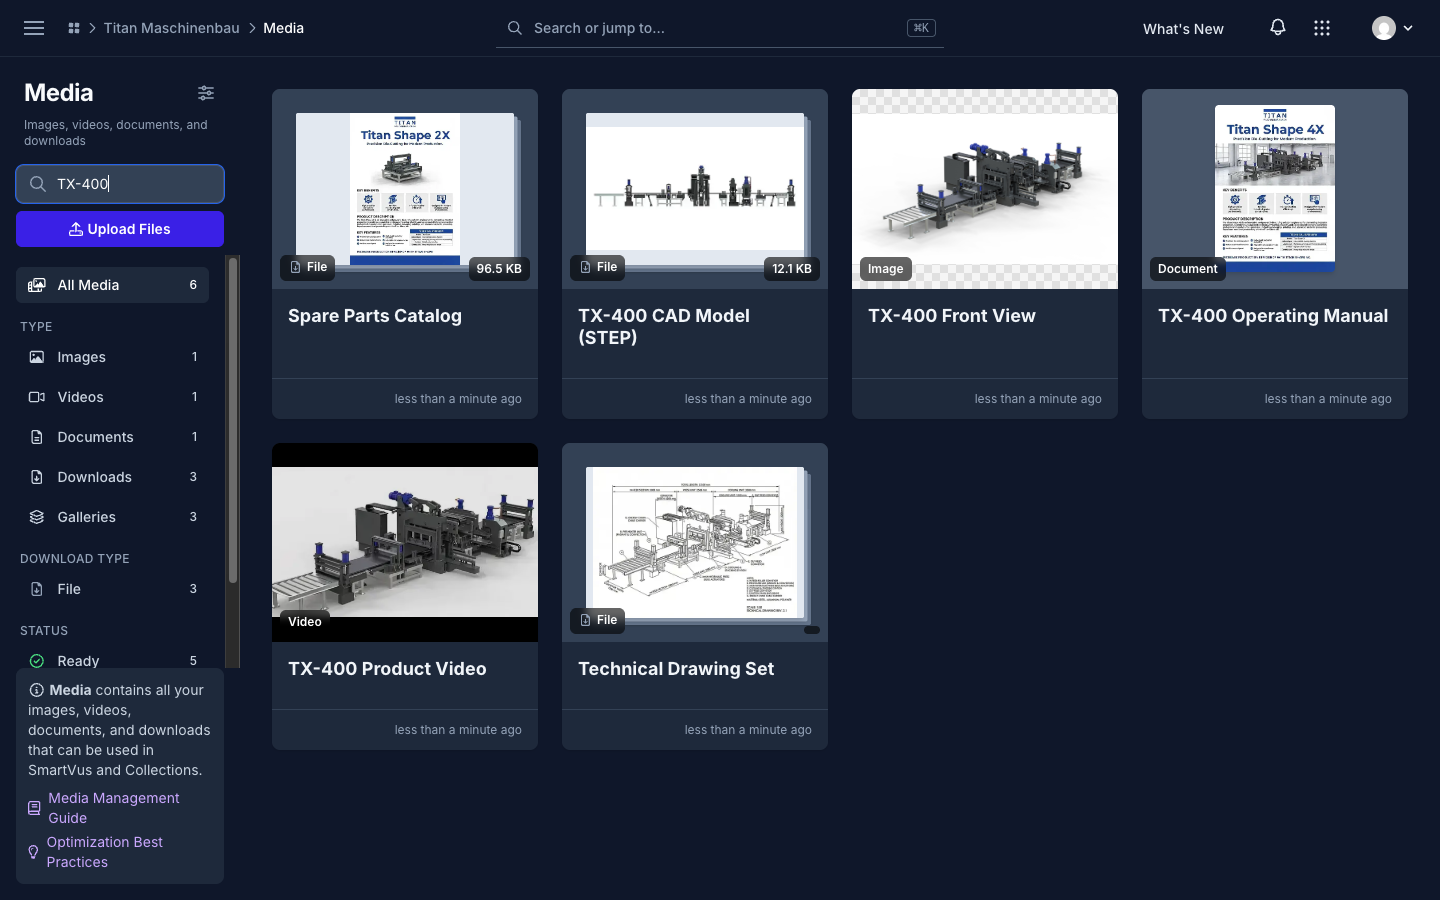This screenshot has height=900, width=1440.
Task: Focus the TX-400 media search field
Action: [120, 184]
